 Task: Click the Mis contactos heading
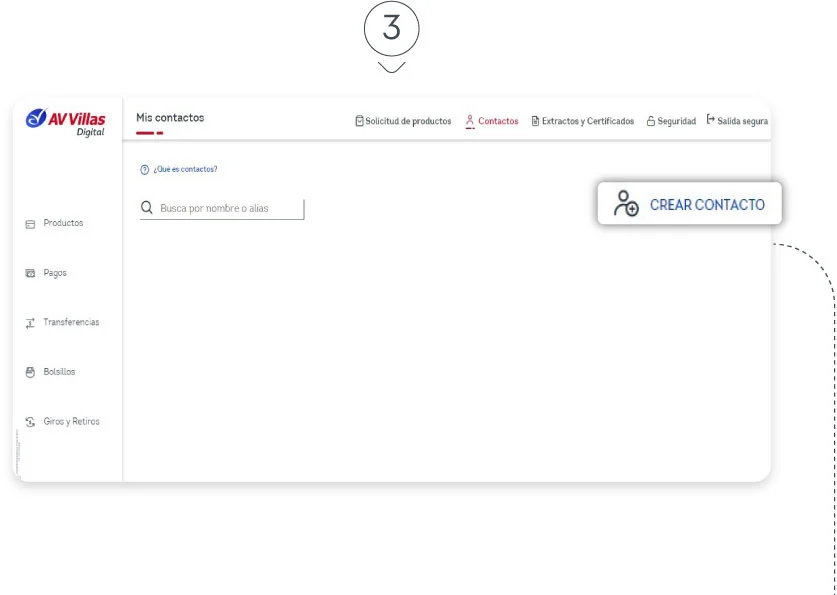pos(169,117)
